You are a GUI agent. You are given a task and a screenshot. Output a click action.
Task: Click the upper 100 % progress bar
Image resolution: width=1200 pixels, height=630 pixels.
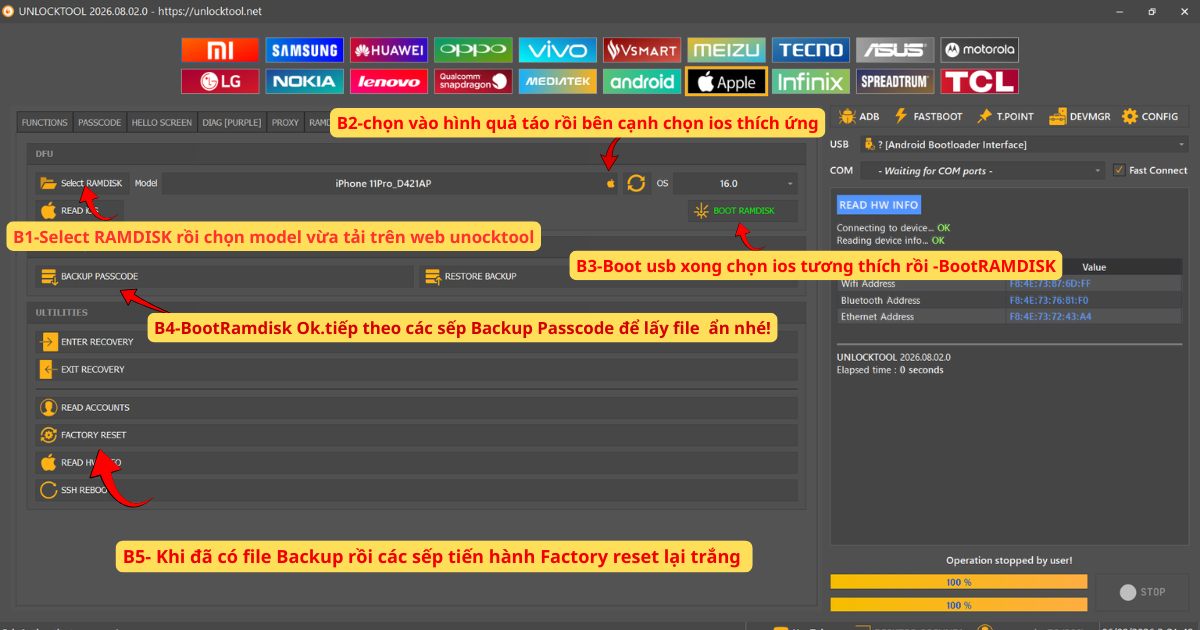959,582
